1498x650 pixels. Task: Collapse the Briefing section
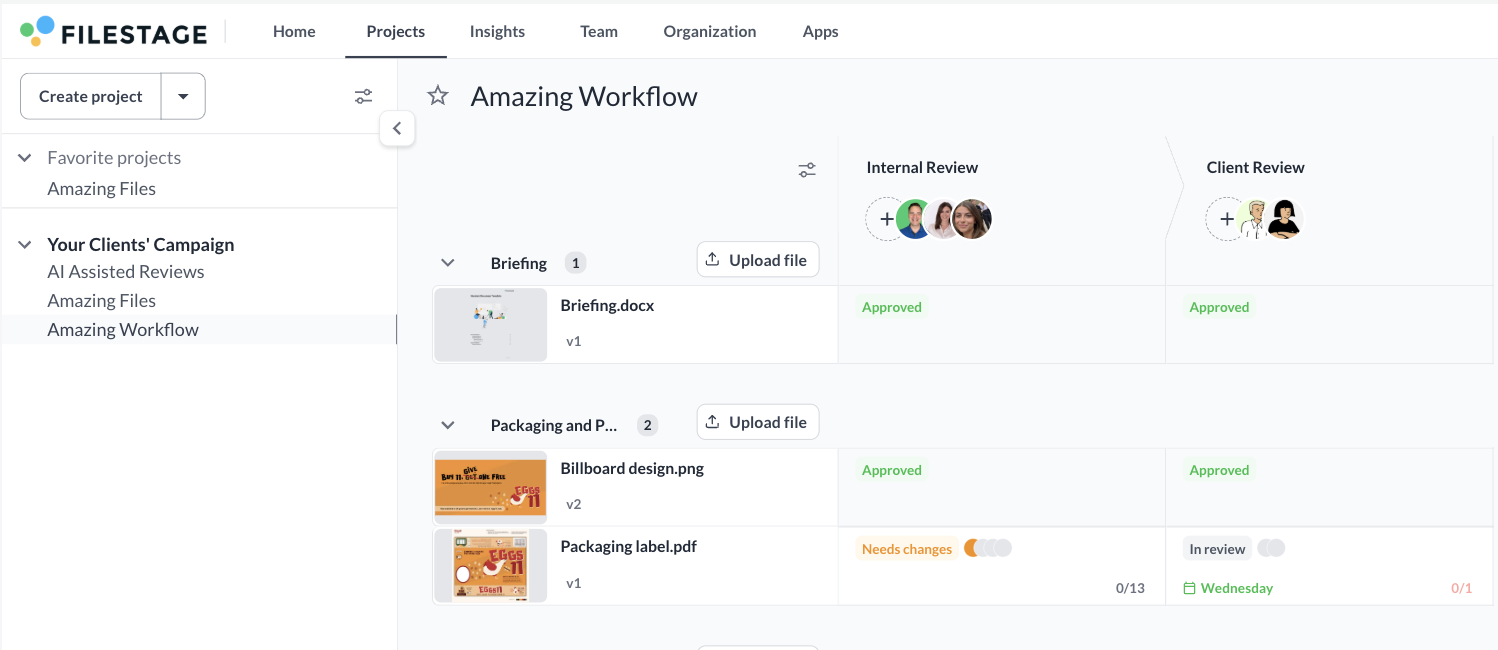pos(448,263)
